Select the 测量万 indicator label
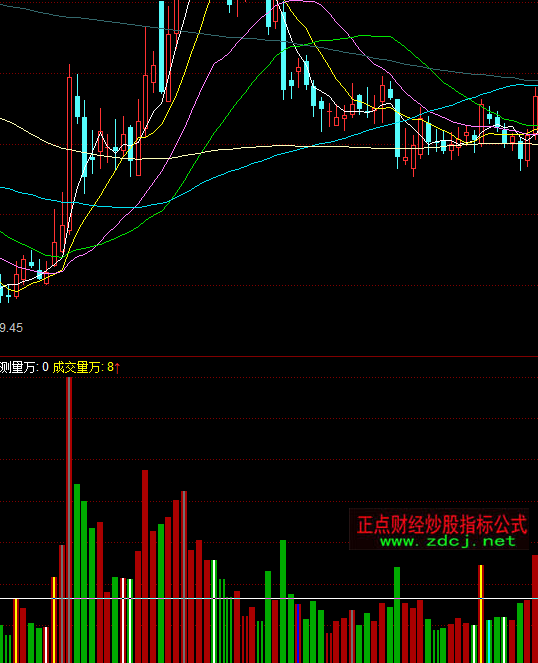 pos(18,367)
